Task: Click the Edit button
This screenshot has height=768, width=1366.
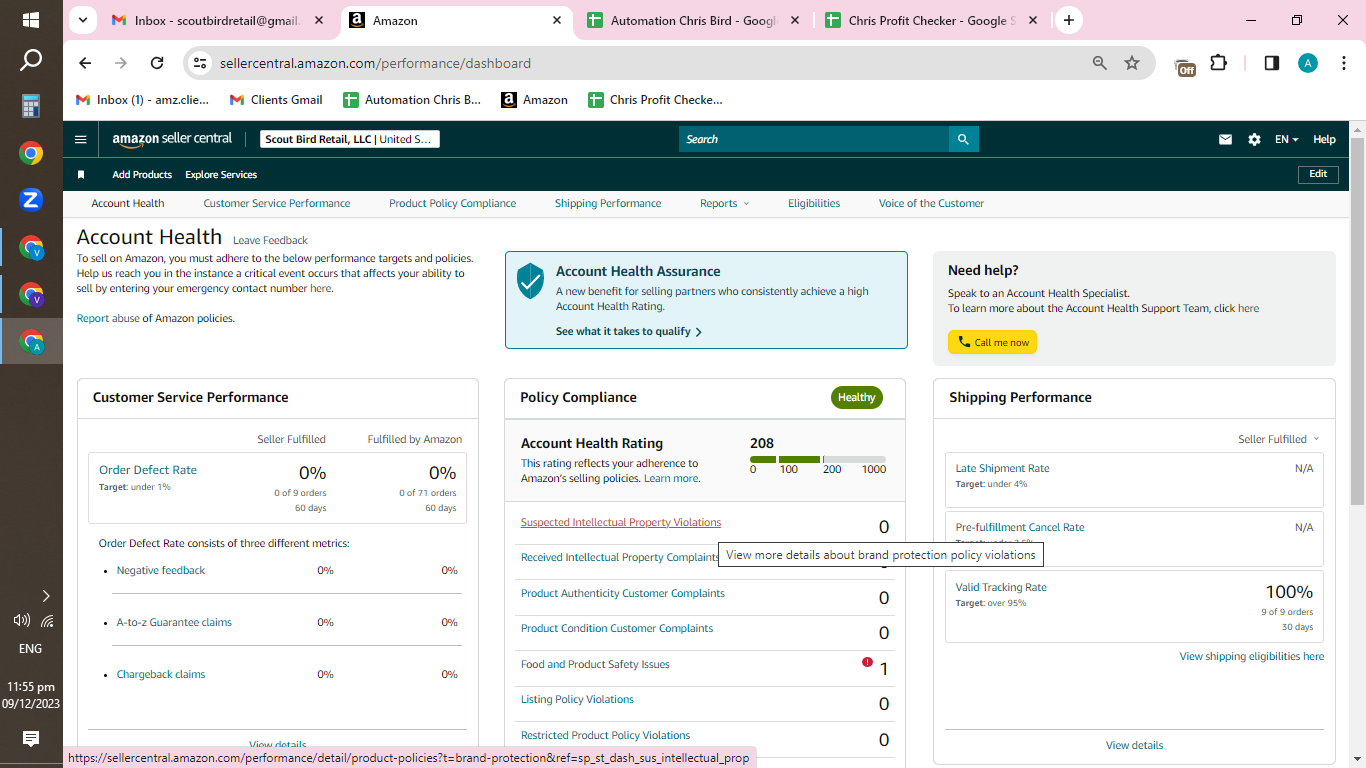Action: tap(1318, 174)
